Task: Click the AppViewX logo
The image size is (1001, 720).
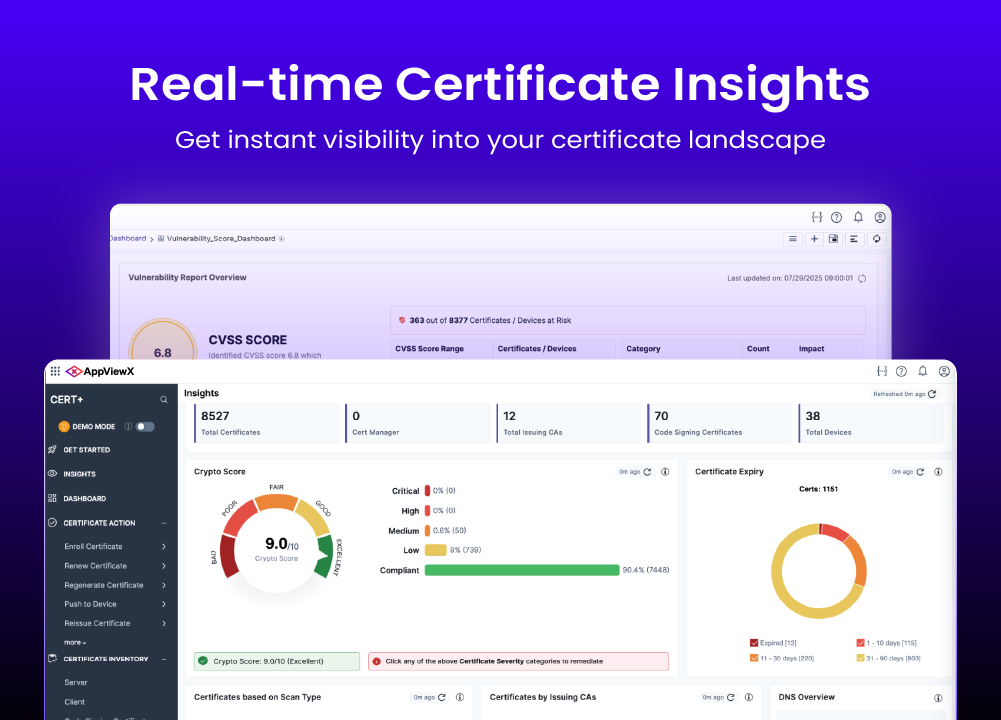Action: [x=100, y=371]
